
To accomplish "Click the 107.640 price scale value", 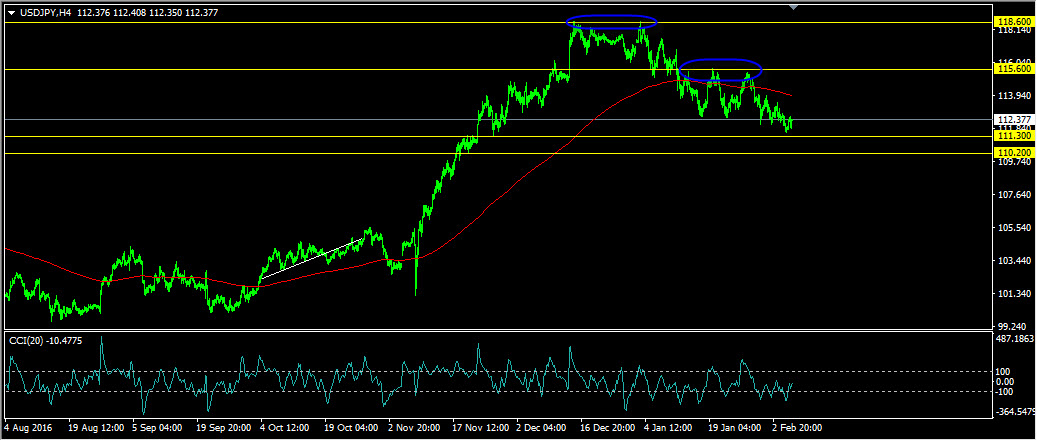I will tap(1015, 195).
